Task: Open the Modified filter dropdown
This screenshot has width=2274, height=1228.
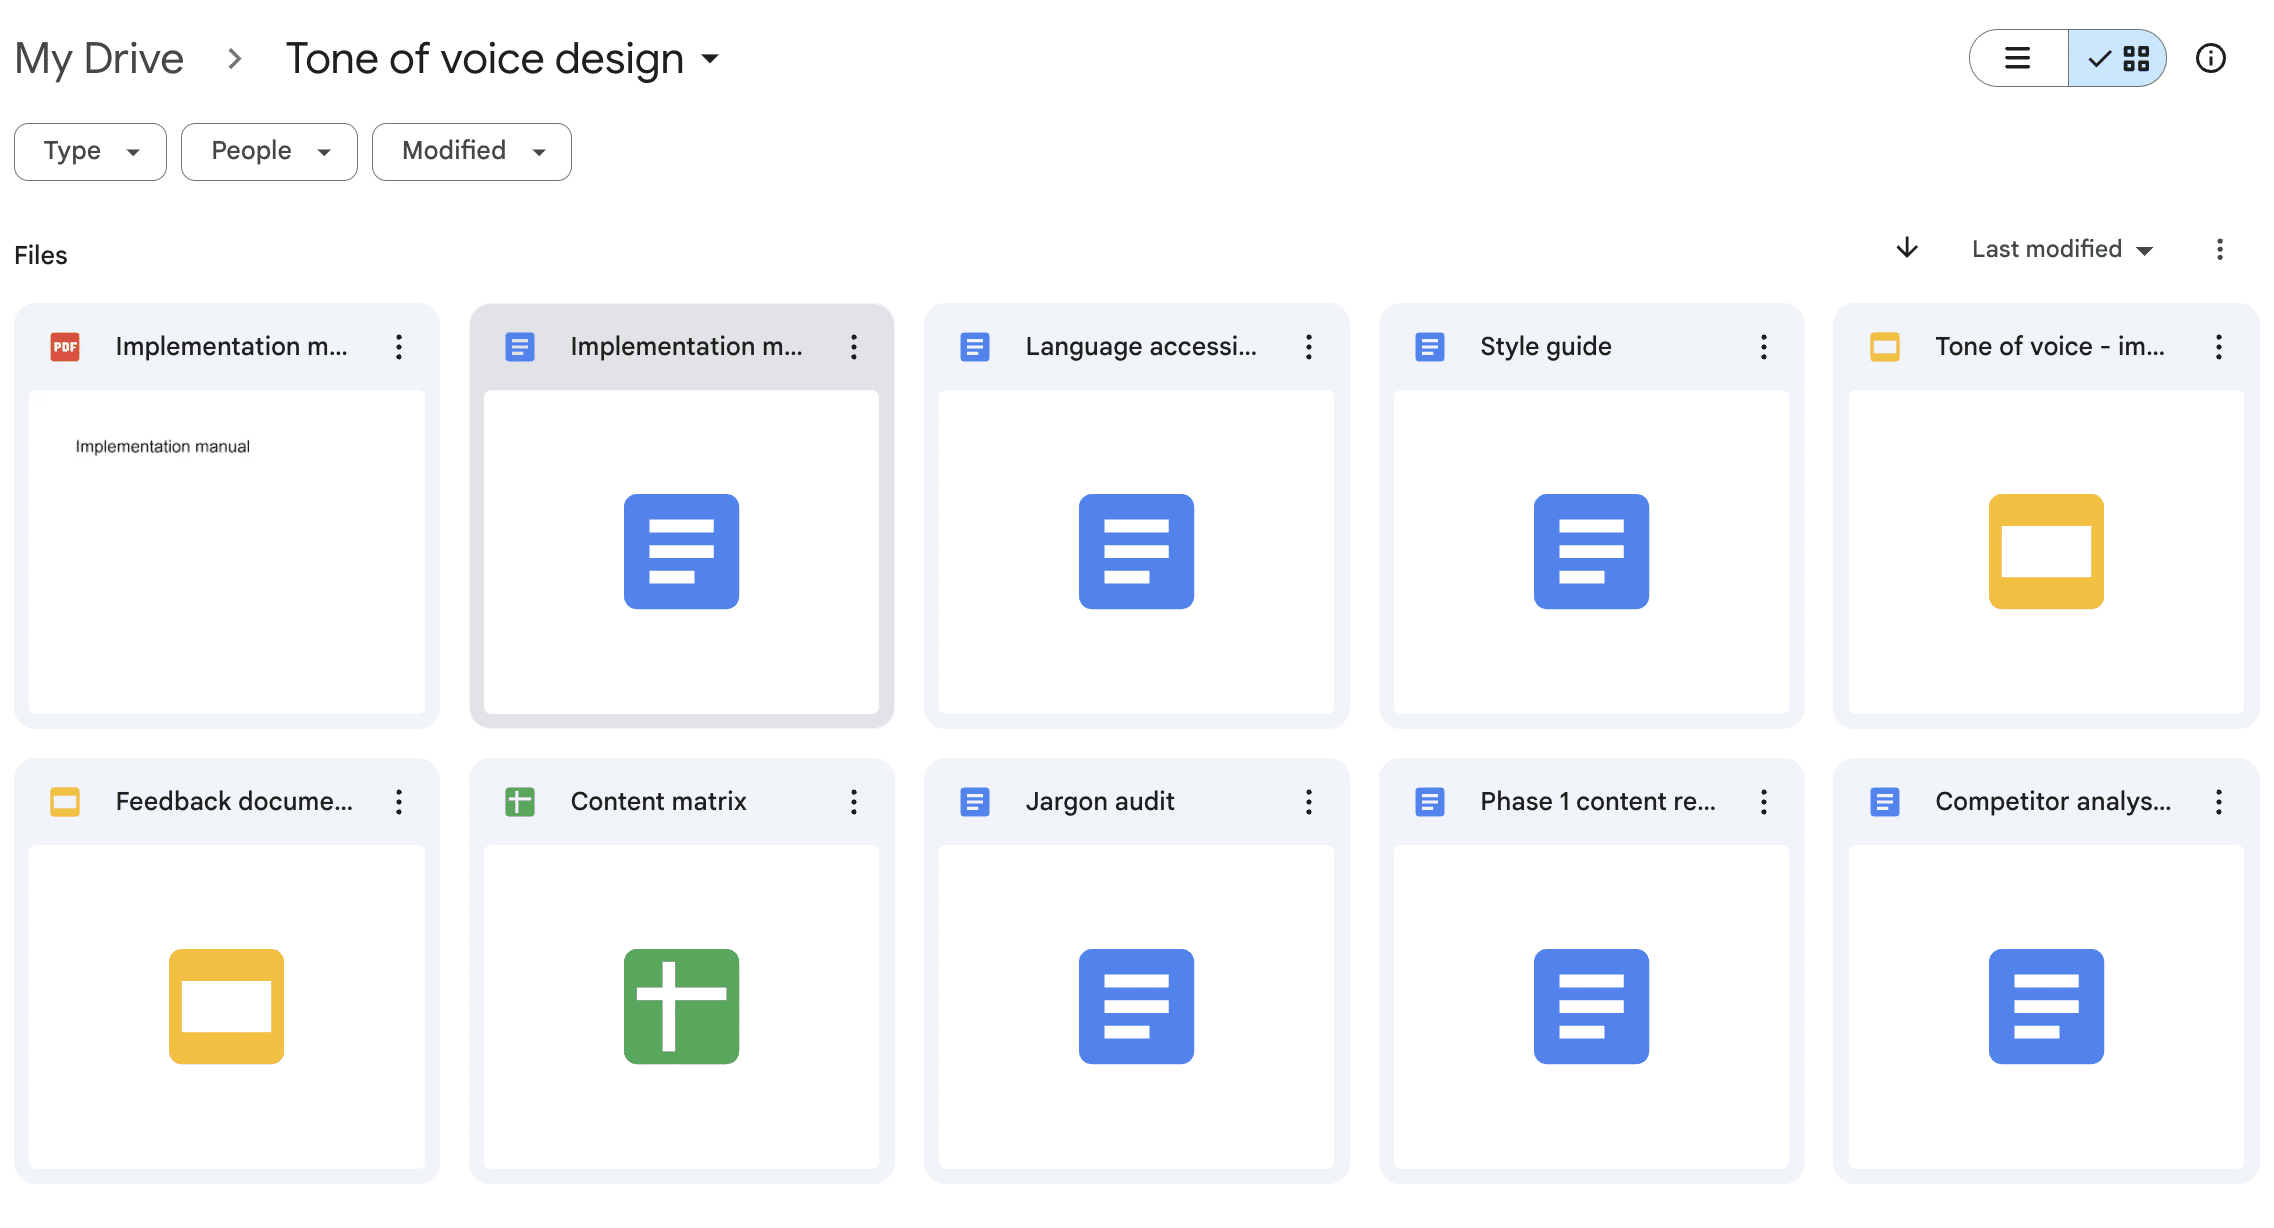Action: pyautogui.click(x=472, y=152)
